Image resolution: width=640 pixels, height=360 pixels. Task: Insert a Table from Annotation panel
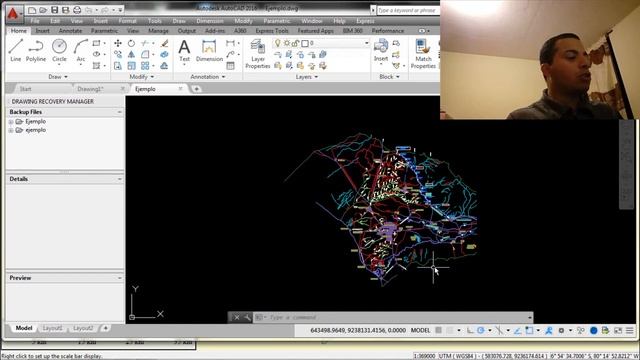click(231, 66)
